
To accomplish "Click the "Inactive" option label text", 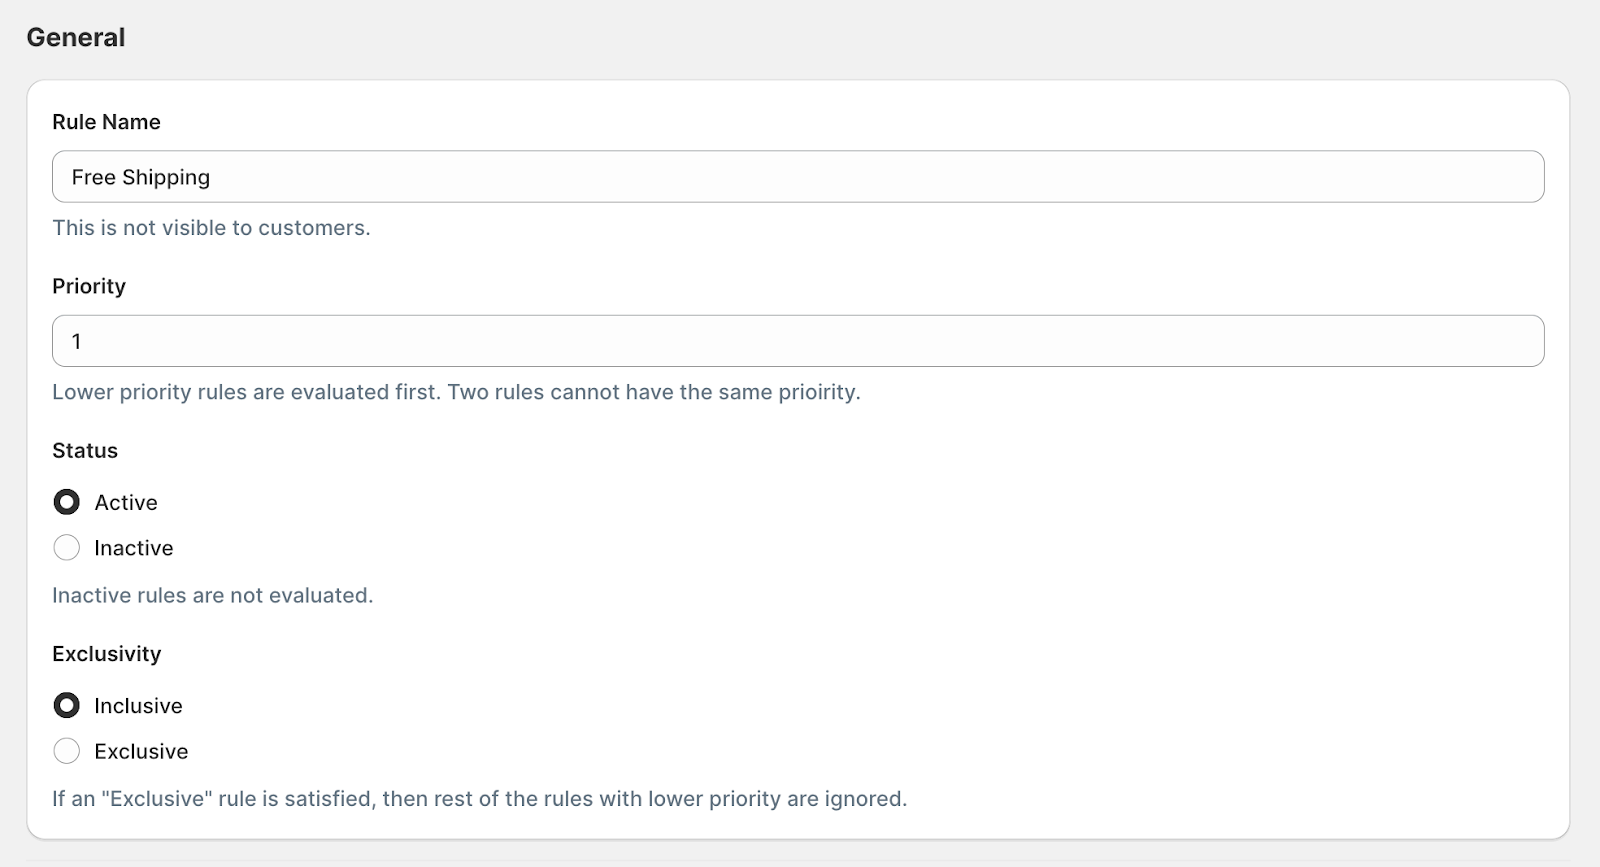I will point(134,548).
